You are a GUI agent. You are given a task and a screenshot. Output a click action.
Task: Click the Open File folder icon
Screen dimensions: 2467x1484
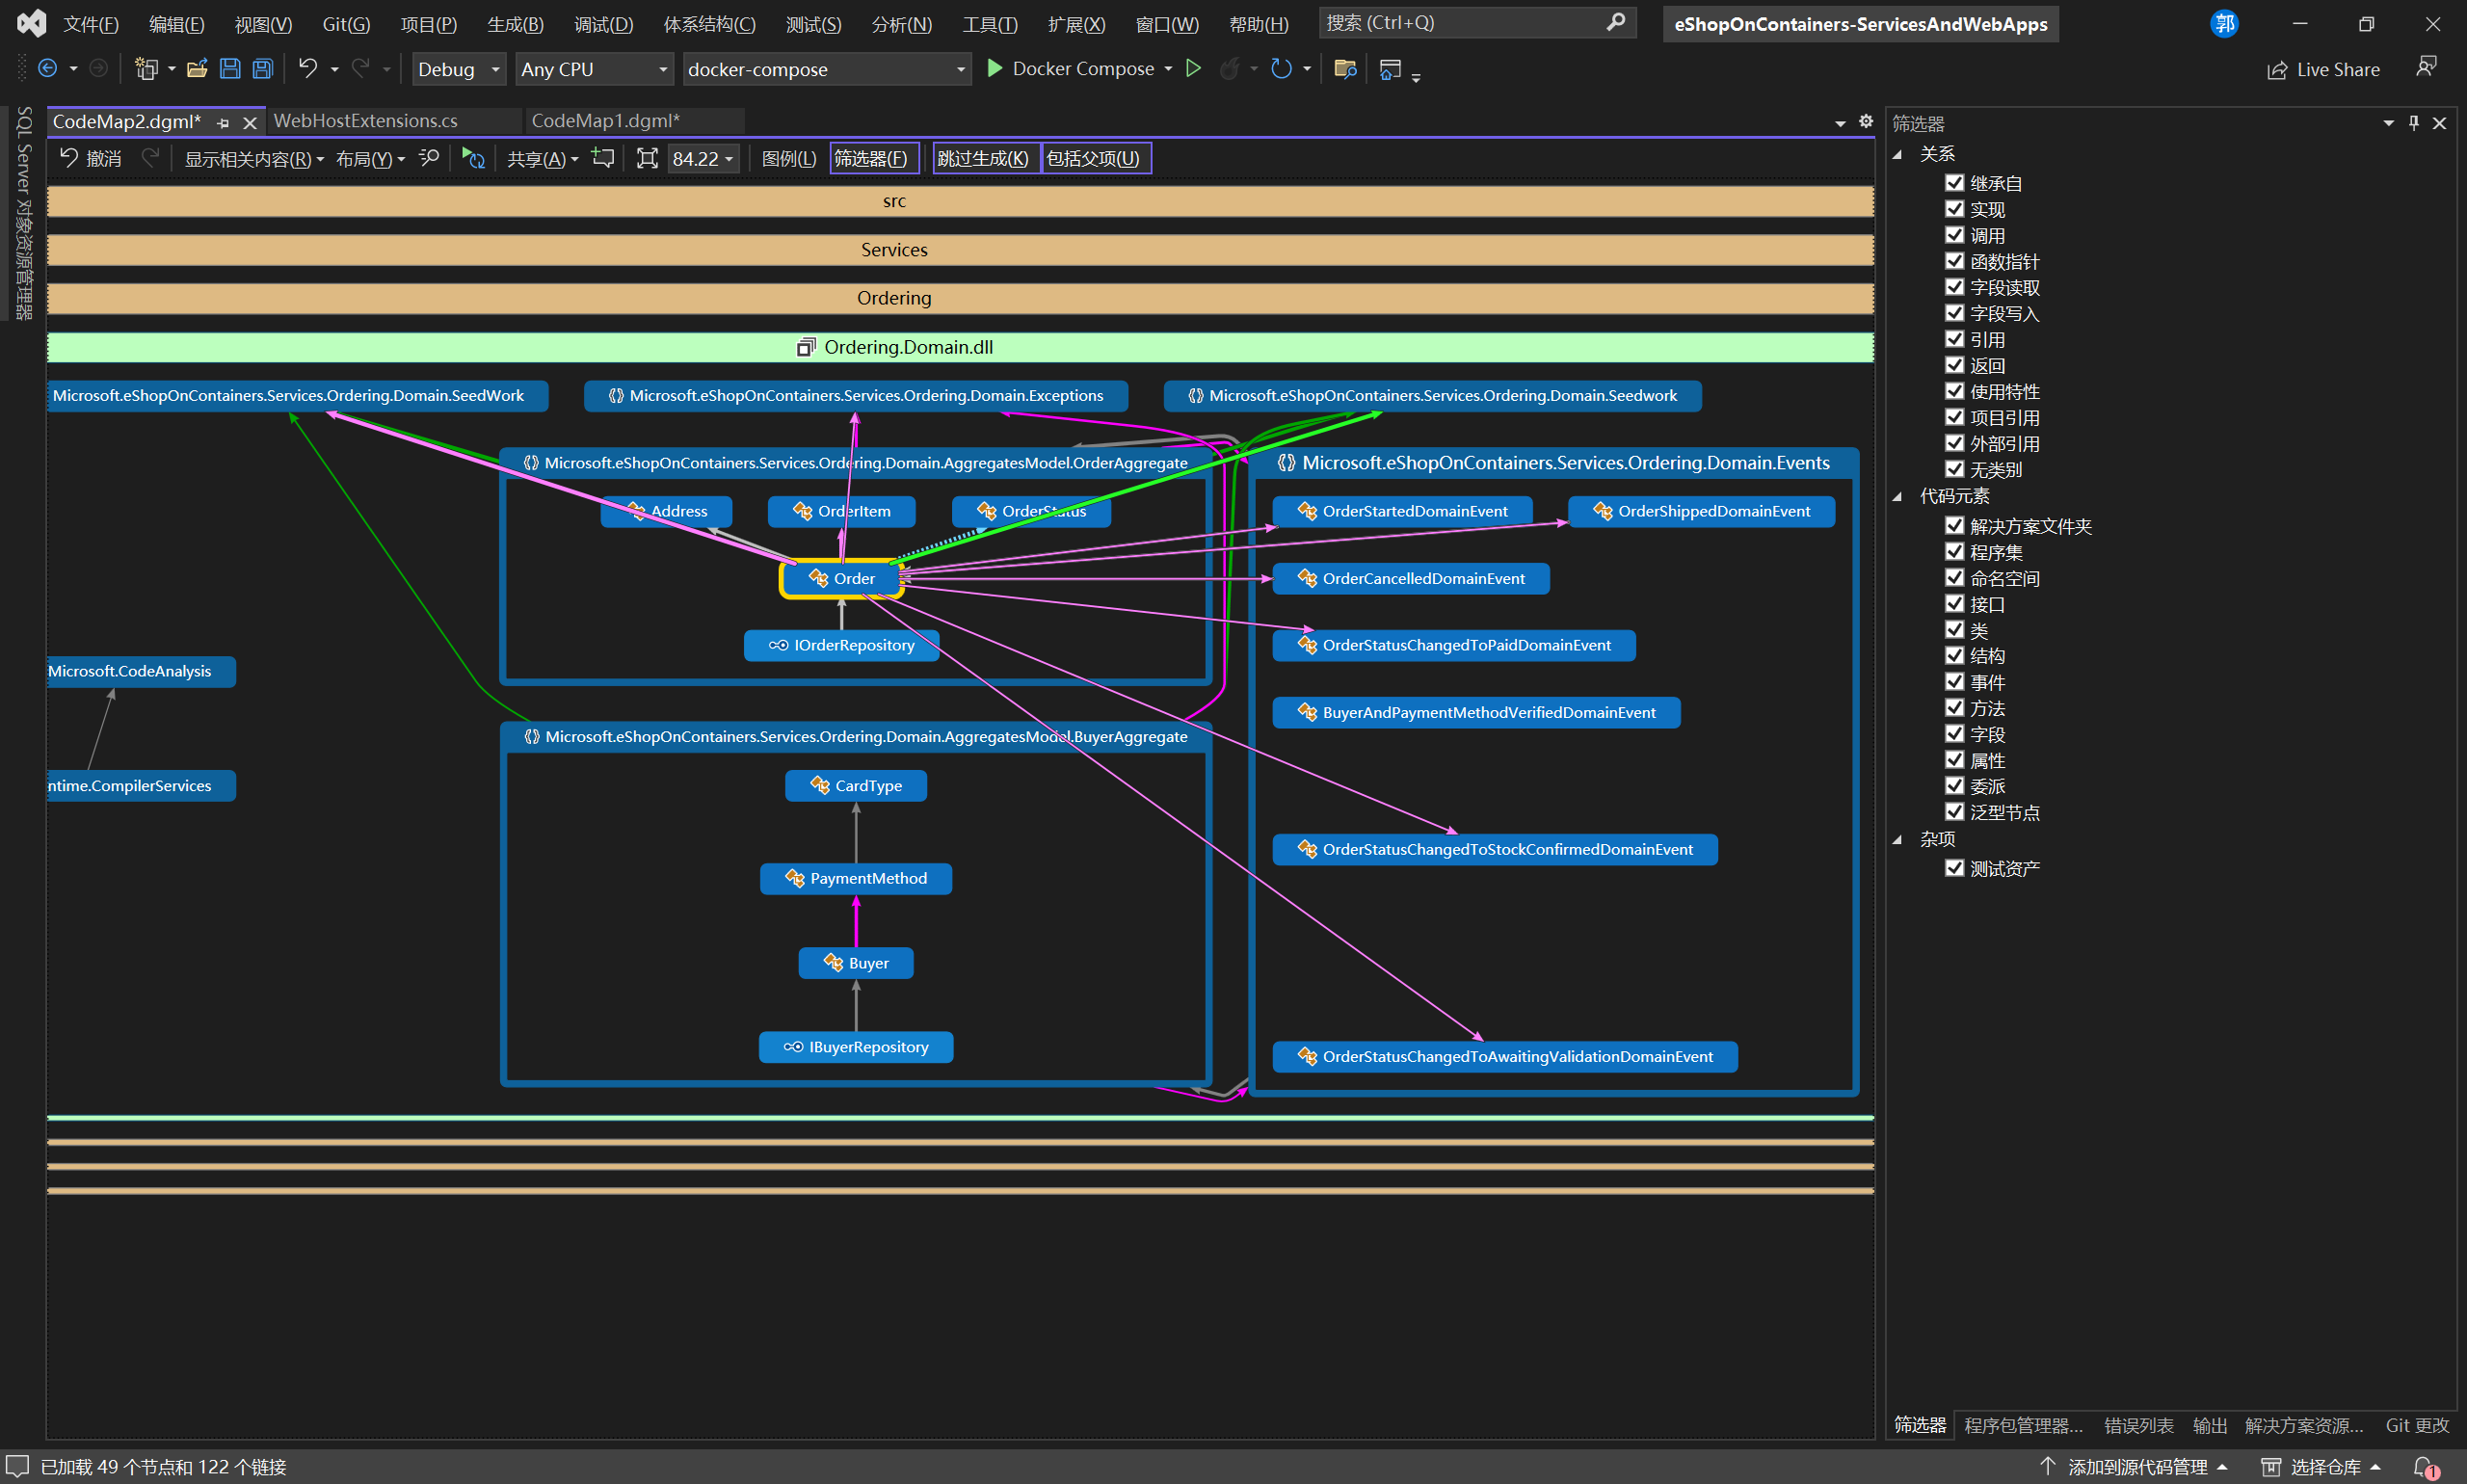(x=197, y=69)
